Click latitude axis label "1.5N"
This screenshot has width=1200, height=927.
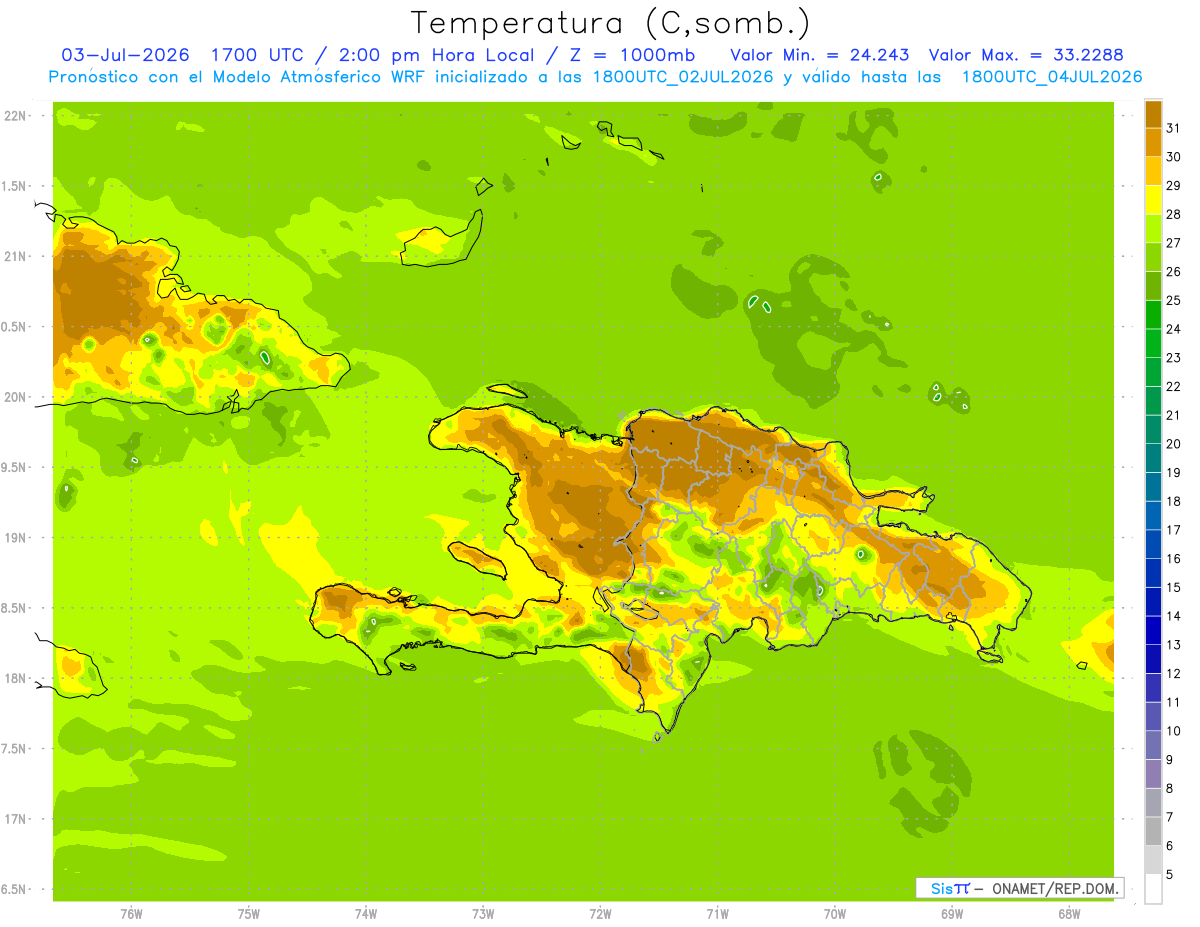(x=15, y=186)
